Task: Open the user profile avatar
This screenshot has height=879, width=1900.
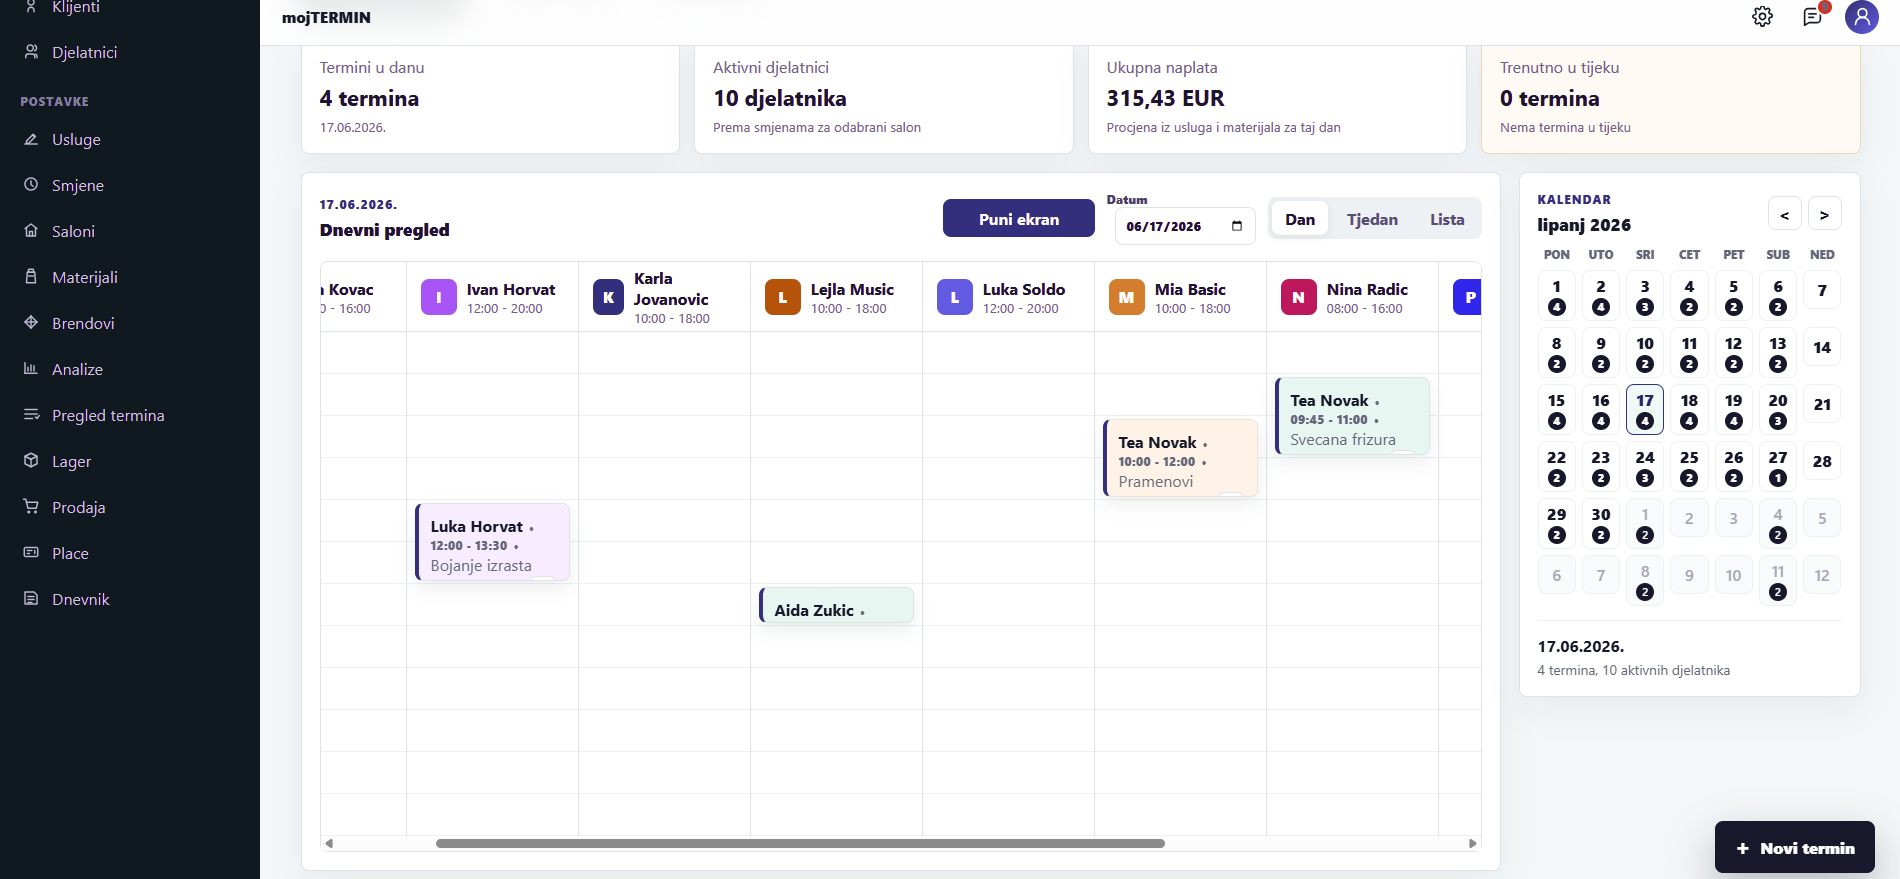Action: 1861,17
